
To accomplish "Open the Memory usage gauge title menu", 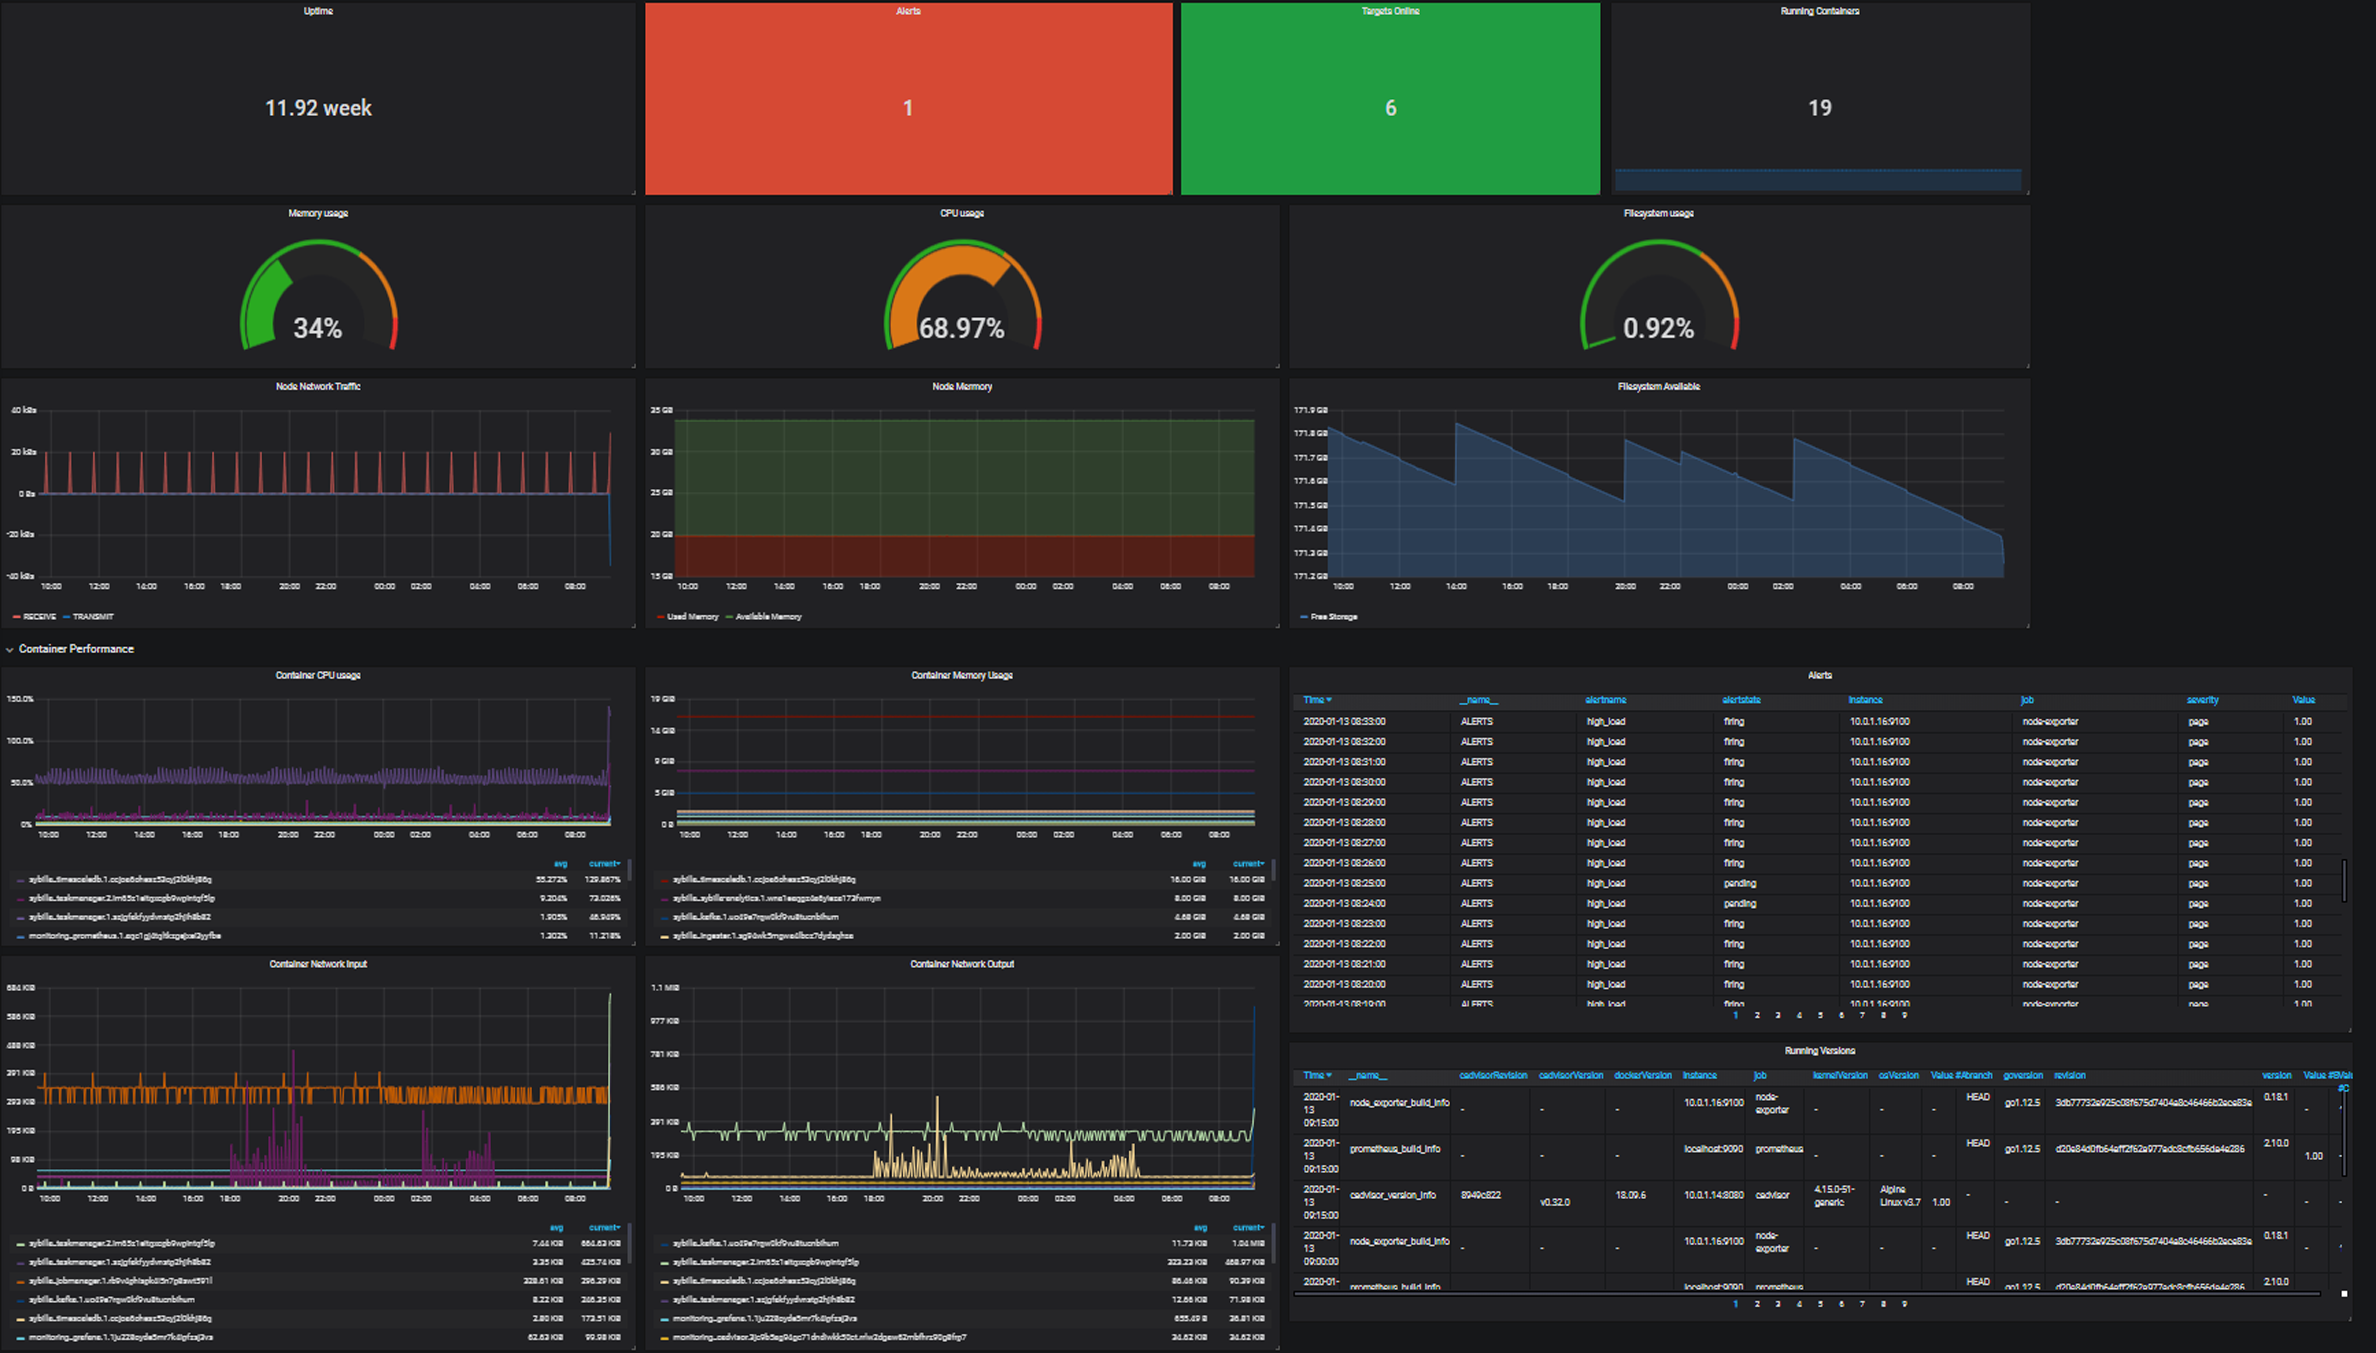I will (x=318, y=213).
